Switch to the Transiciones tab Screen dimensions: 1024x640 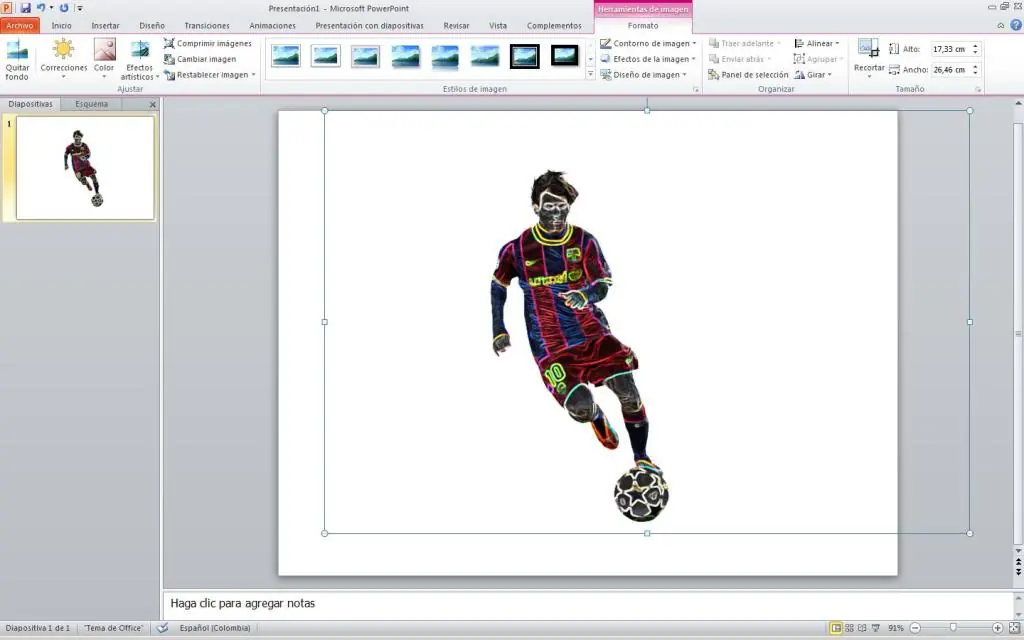click(206, 25)
